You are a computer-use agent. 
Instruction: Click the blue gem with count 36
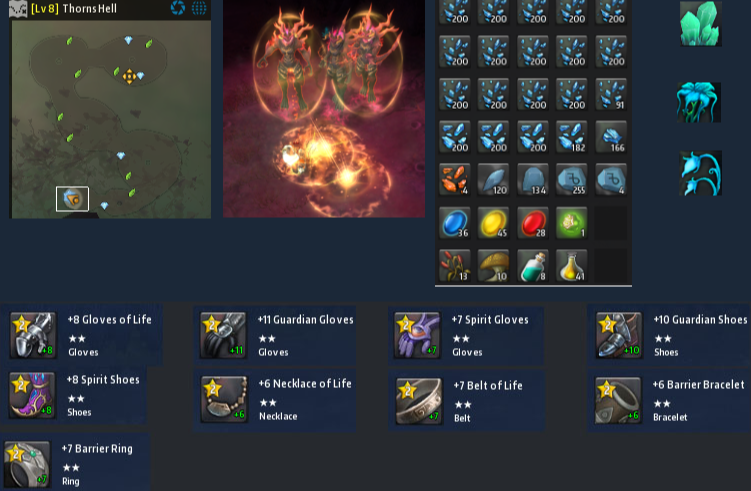pyautogui.click(x=454, y=223)
